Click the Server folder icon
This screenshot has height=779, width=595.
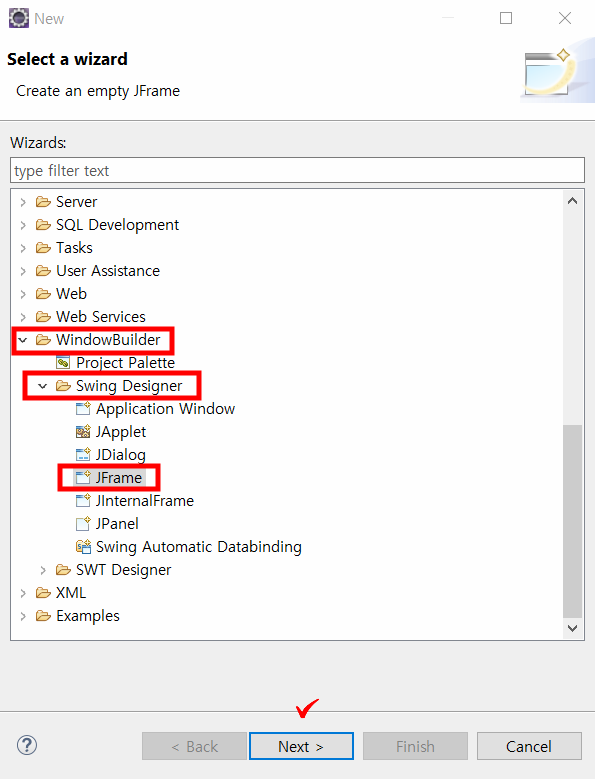43,202
